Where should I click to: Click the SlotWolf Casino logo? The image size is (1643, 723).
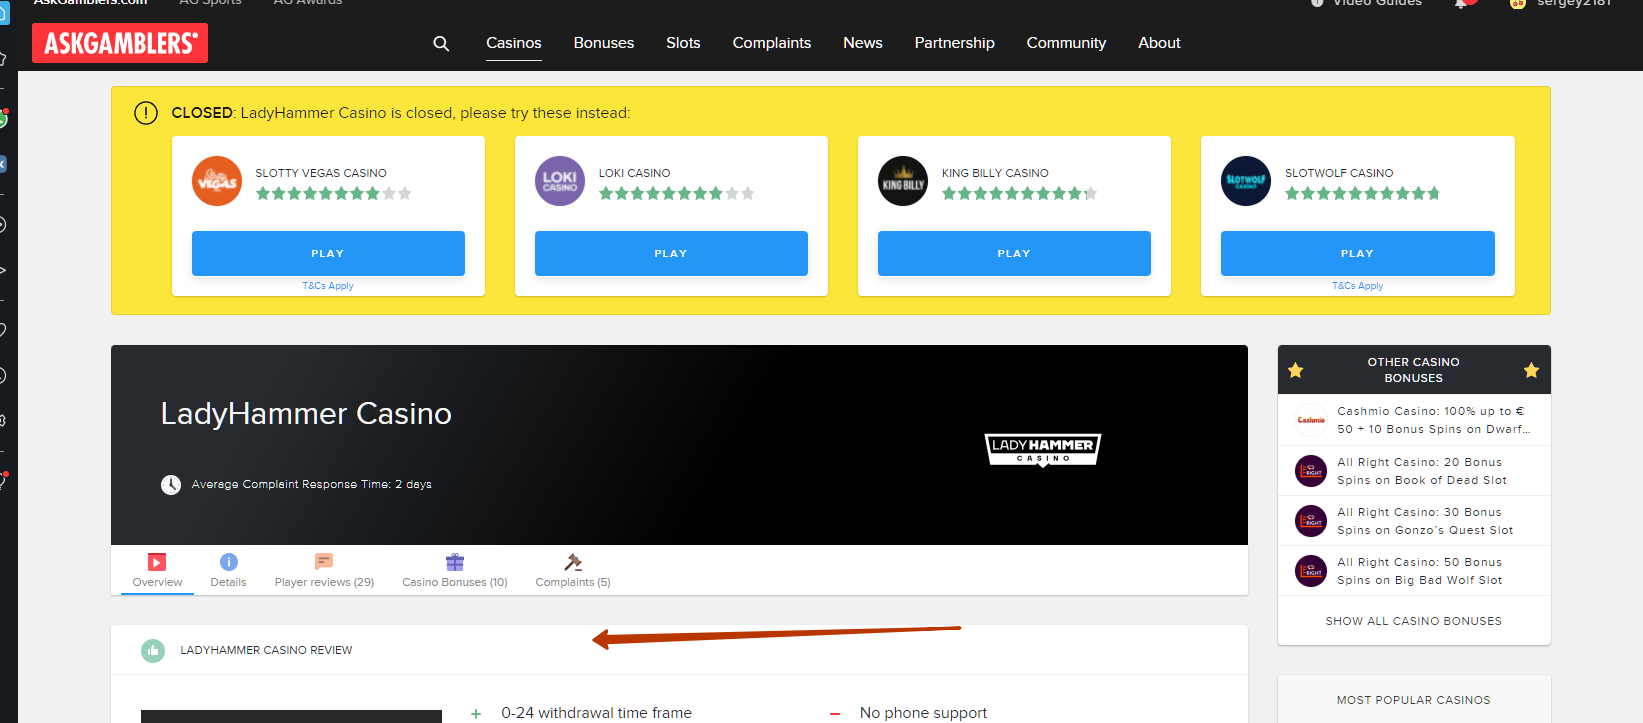coord(1246,181)
